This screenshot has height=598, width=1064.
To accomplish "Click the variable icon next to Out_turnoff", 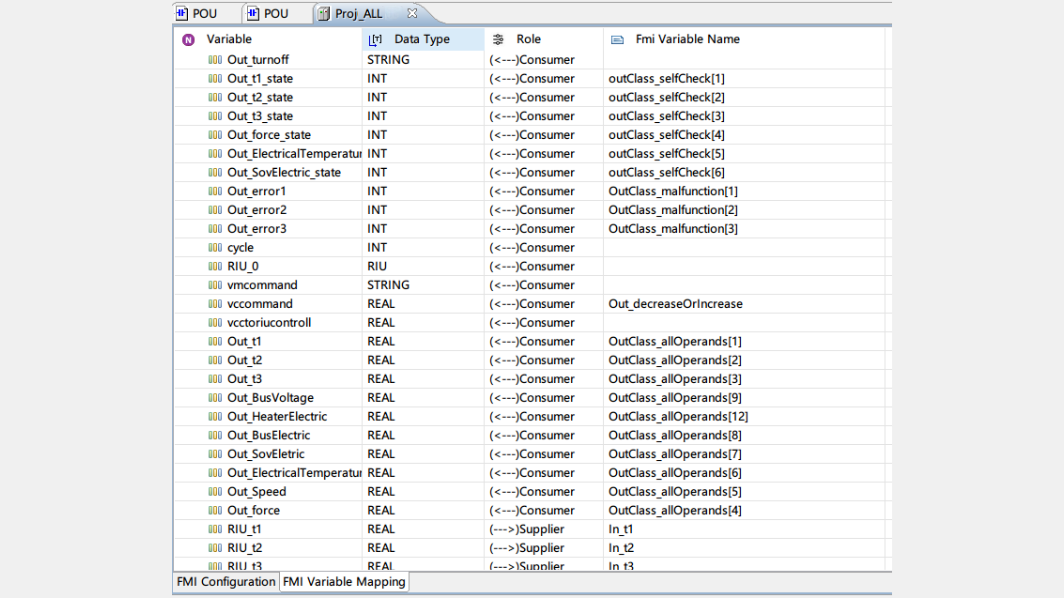I will click(x=215, y=60).
